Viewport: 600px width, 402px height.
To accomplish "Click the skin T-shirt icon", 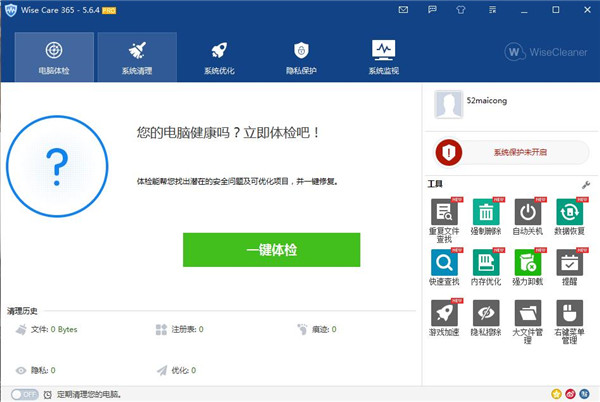I will click(x=461, y=10).
